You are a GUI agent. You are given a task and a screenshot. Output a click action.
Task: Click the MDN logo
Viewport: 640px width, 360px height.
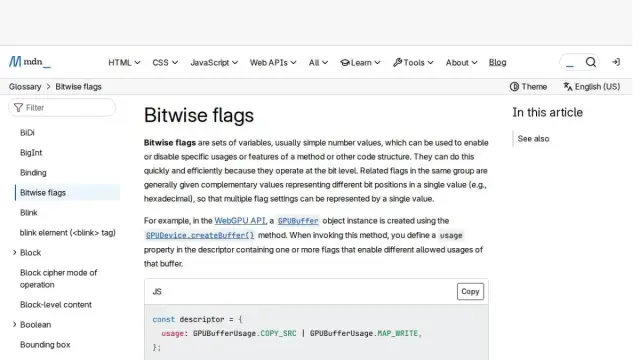pos(30,62)
